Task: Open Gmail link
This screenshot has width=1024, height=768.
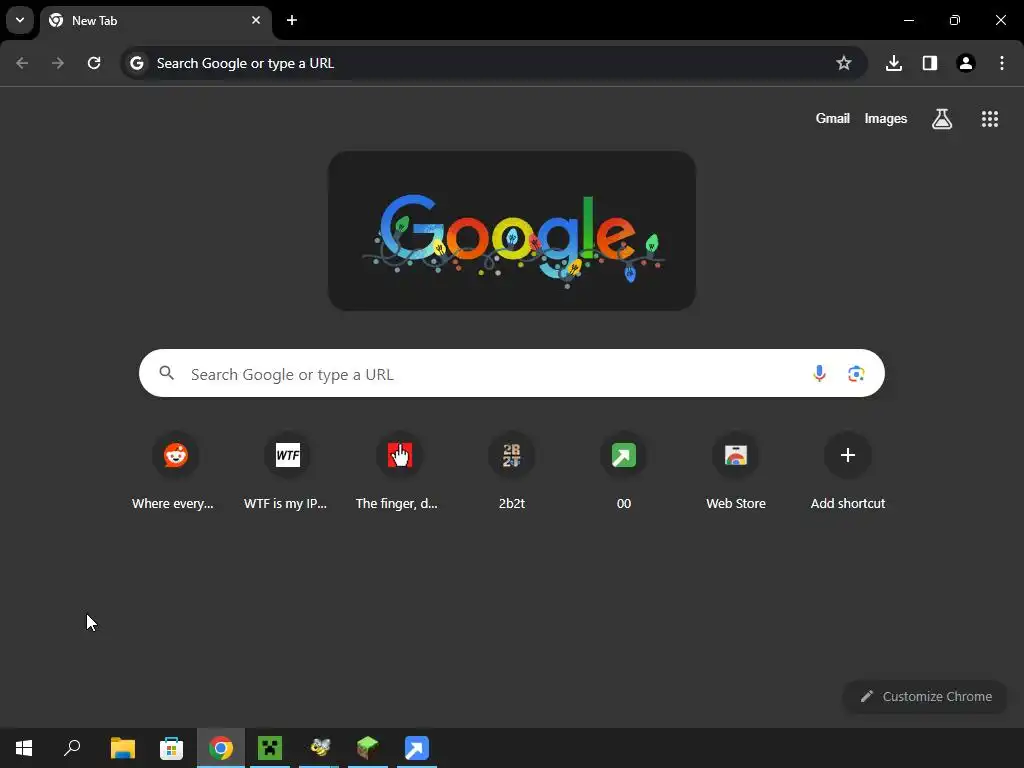Action: (x=833, y=118)
